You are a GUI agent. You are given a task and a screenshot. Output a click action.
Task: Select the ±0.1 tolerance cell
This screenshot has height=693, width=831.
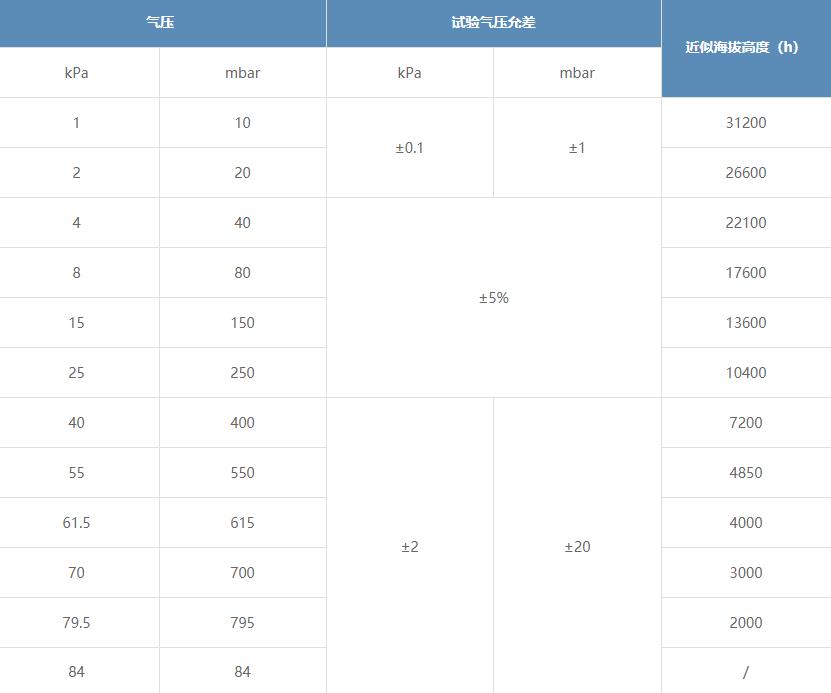(x=409, y=148)
